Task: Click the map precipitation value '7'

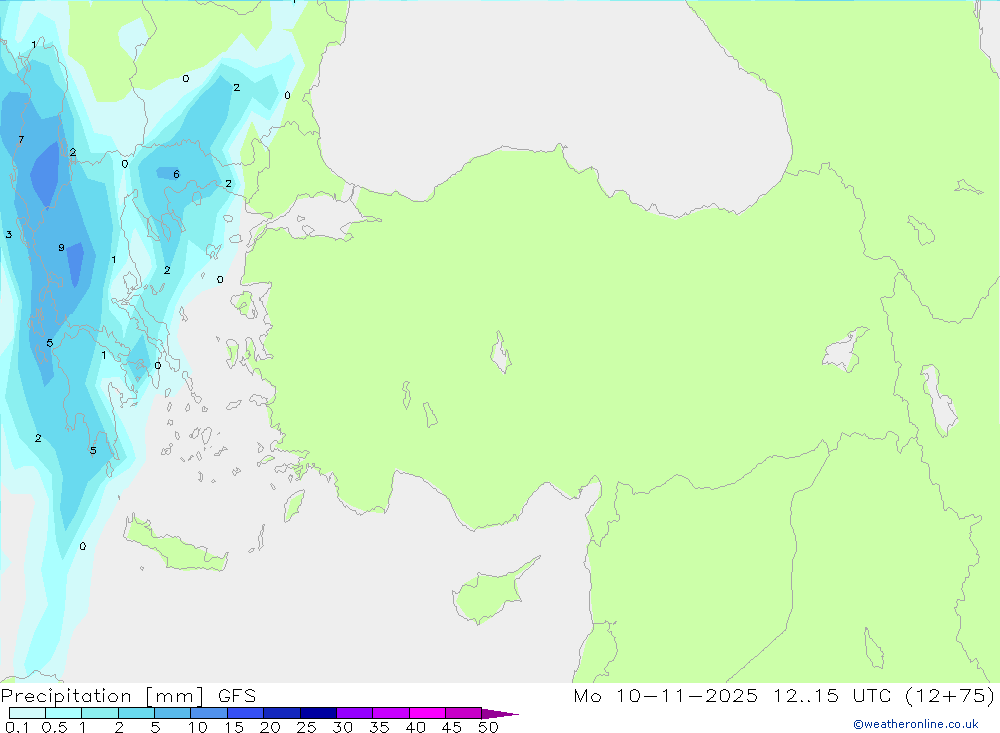Action: 21,140
